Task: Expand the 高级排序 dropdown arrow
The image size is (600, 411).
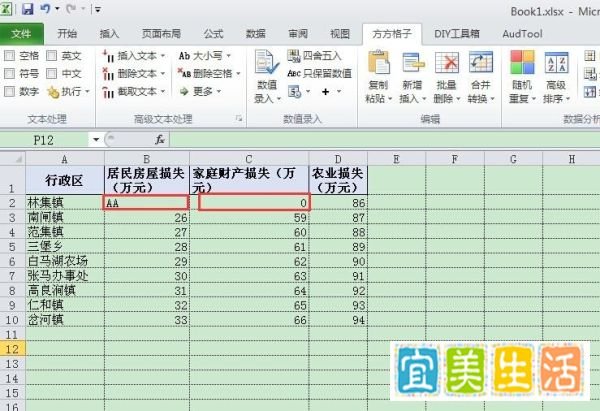Action: pos(568,99)
